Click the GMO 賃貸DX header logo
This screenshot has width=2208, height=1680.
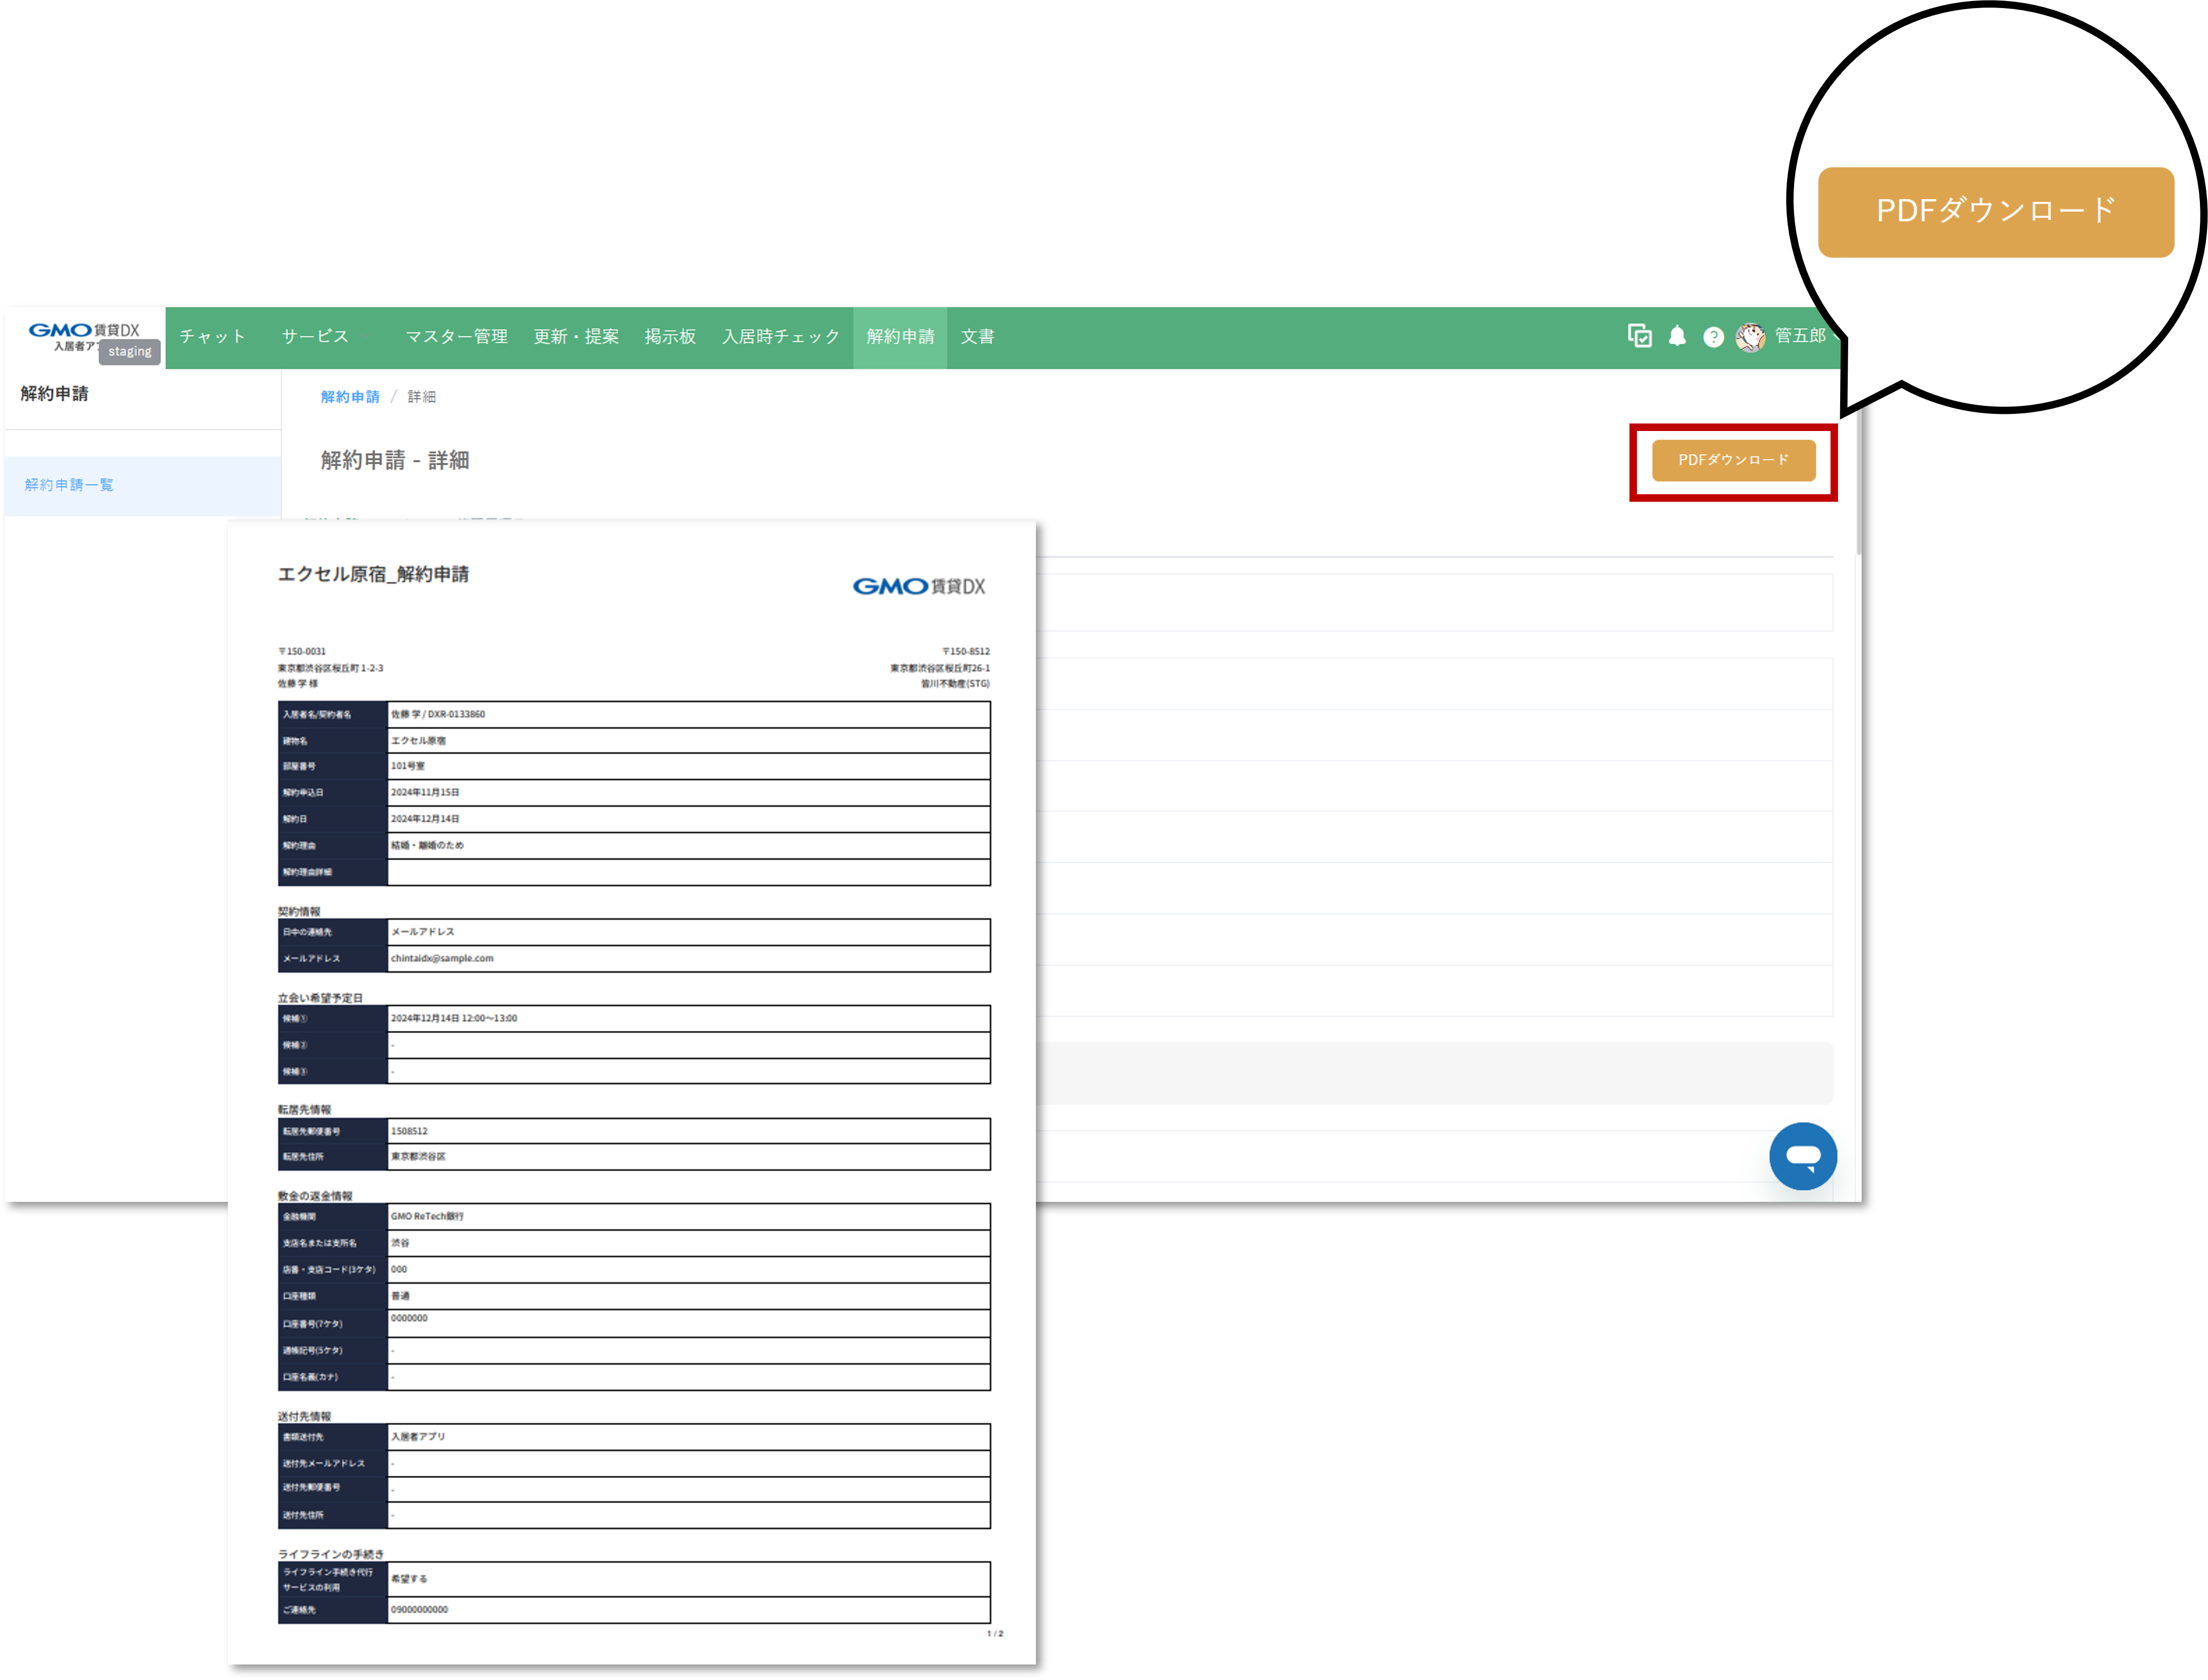[x=84, y=331]
